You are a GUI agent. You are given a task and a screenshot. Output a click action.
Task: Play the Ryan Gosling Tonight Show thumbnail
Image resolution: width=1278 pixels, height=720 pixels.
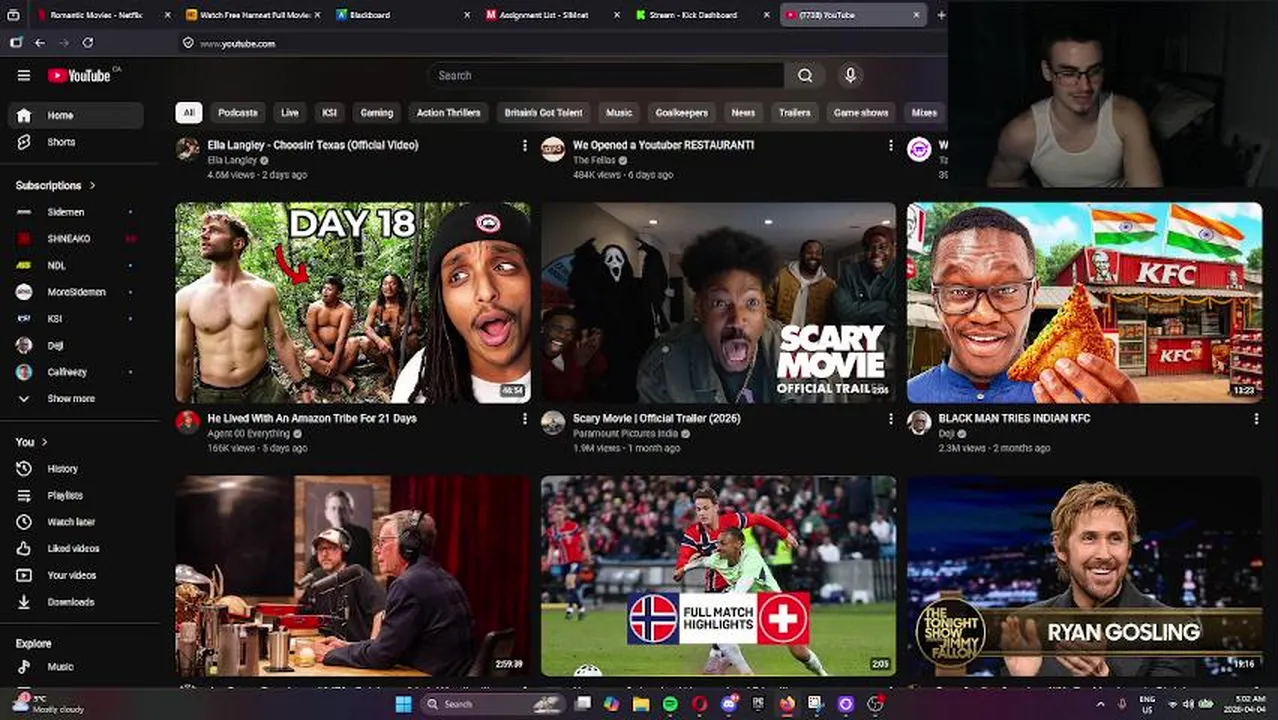pos(1085,576)
